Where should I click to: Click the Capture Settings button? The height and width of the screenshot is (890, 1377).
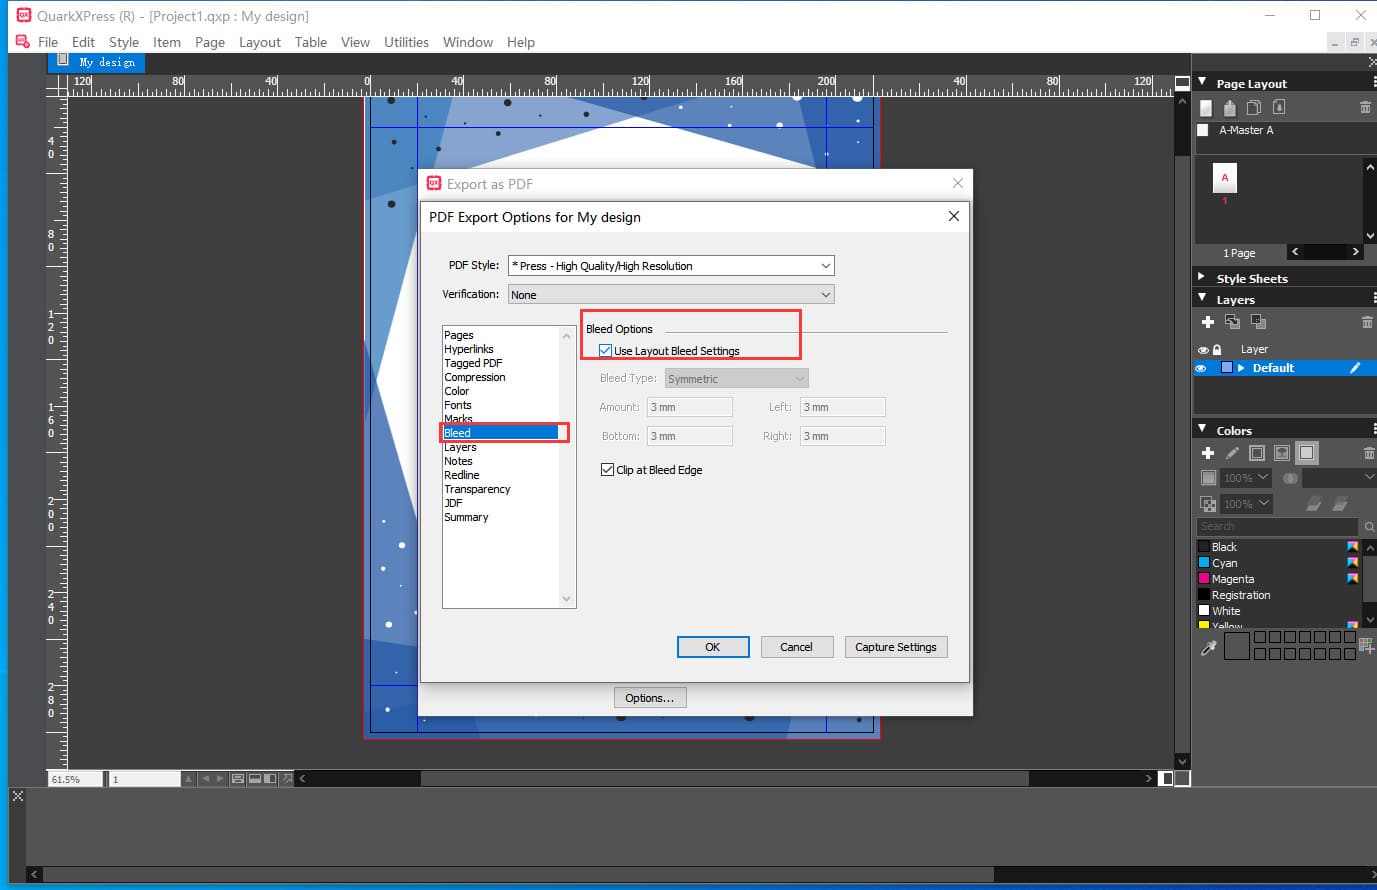[895, 647]
